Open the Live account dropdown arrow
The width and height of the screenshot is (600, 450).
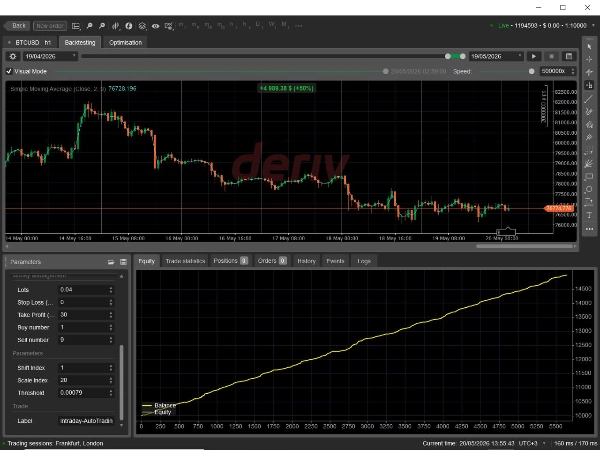click(594, 25)
